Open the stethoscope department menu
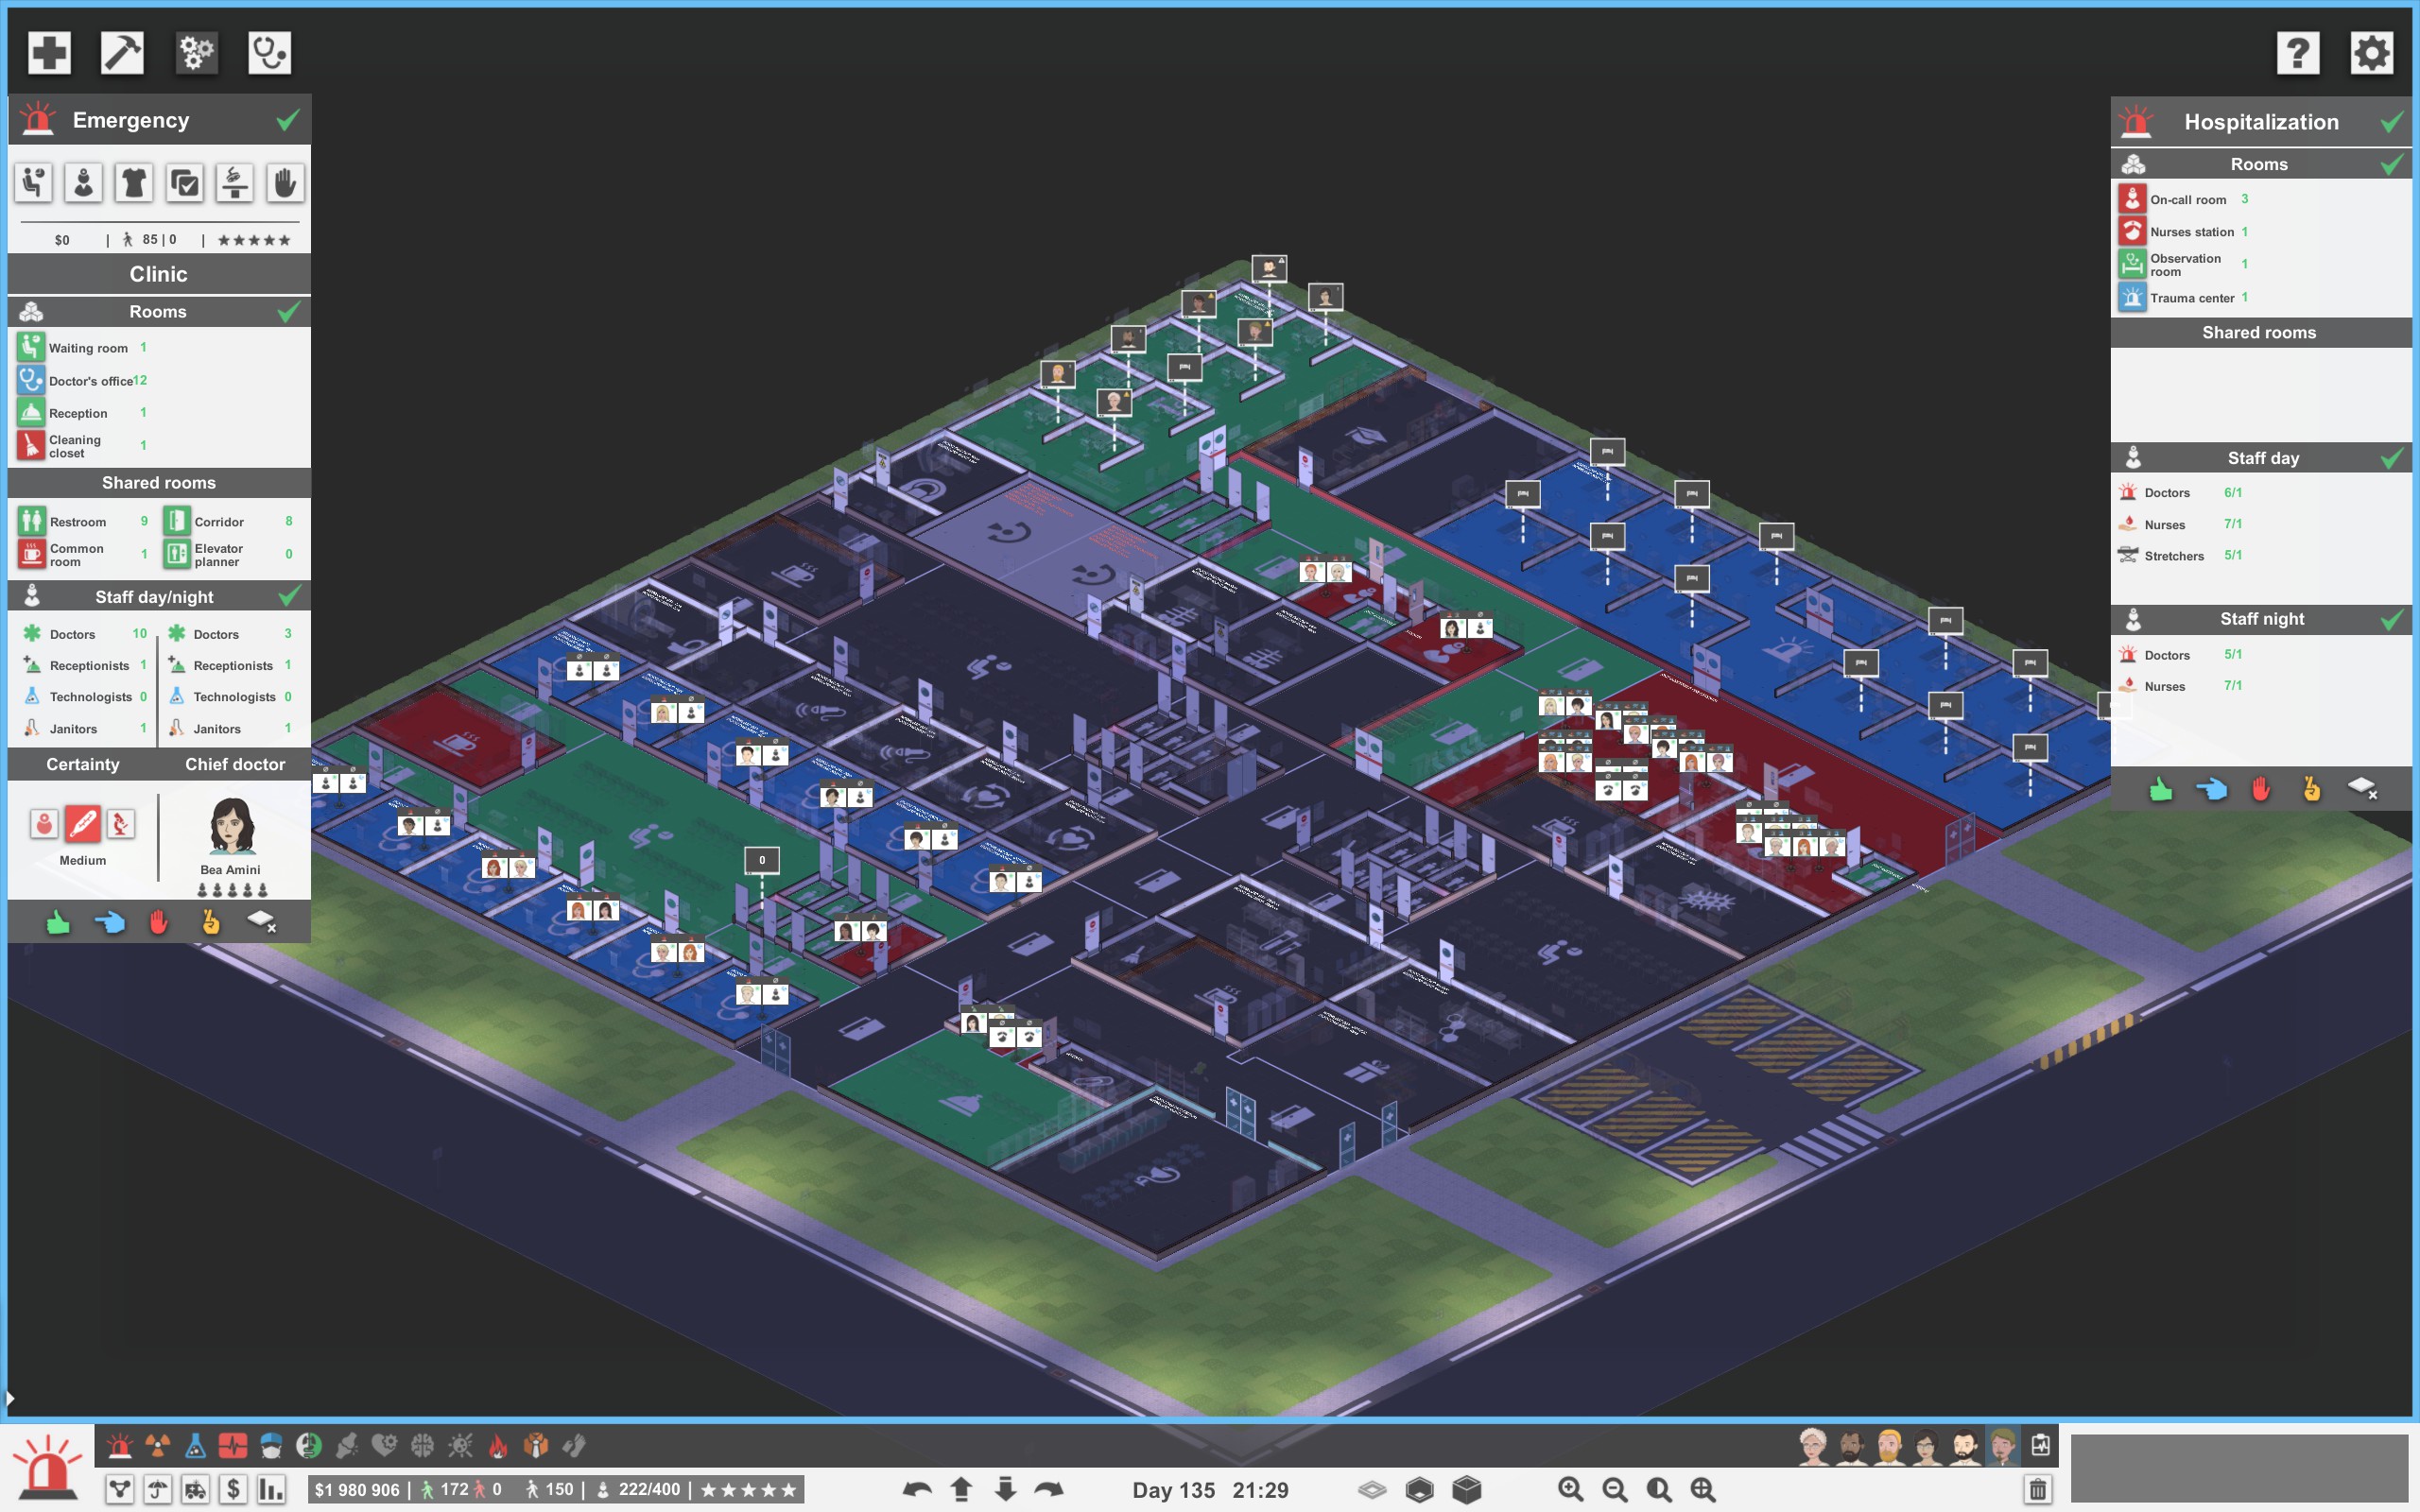 click(x=270, y=53)
